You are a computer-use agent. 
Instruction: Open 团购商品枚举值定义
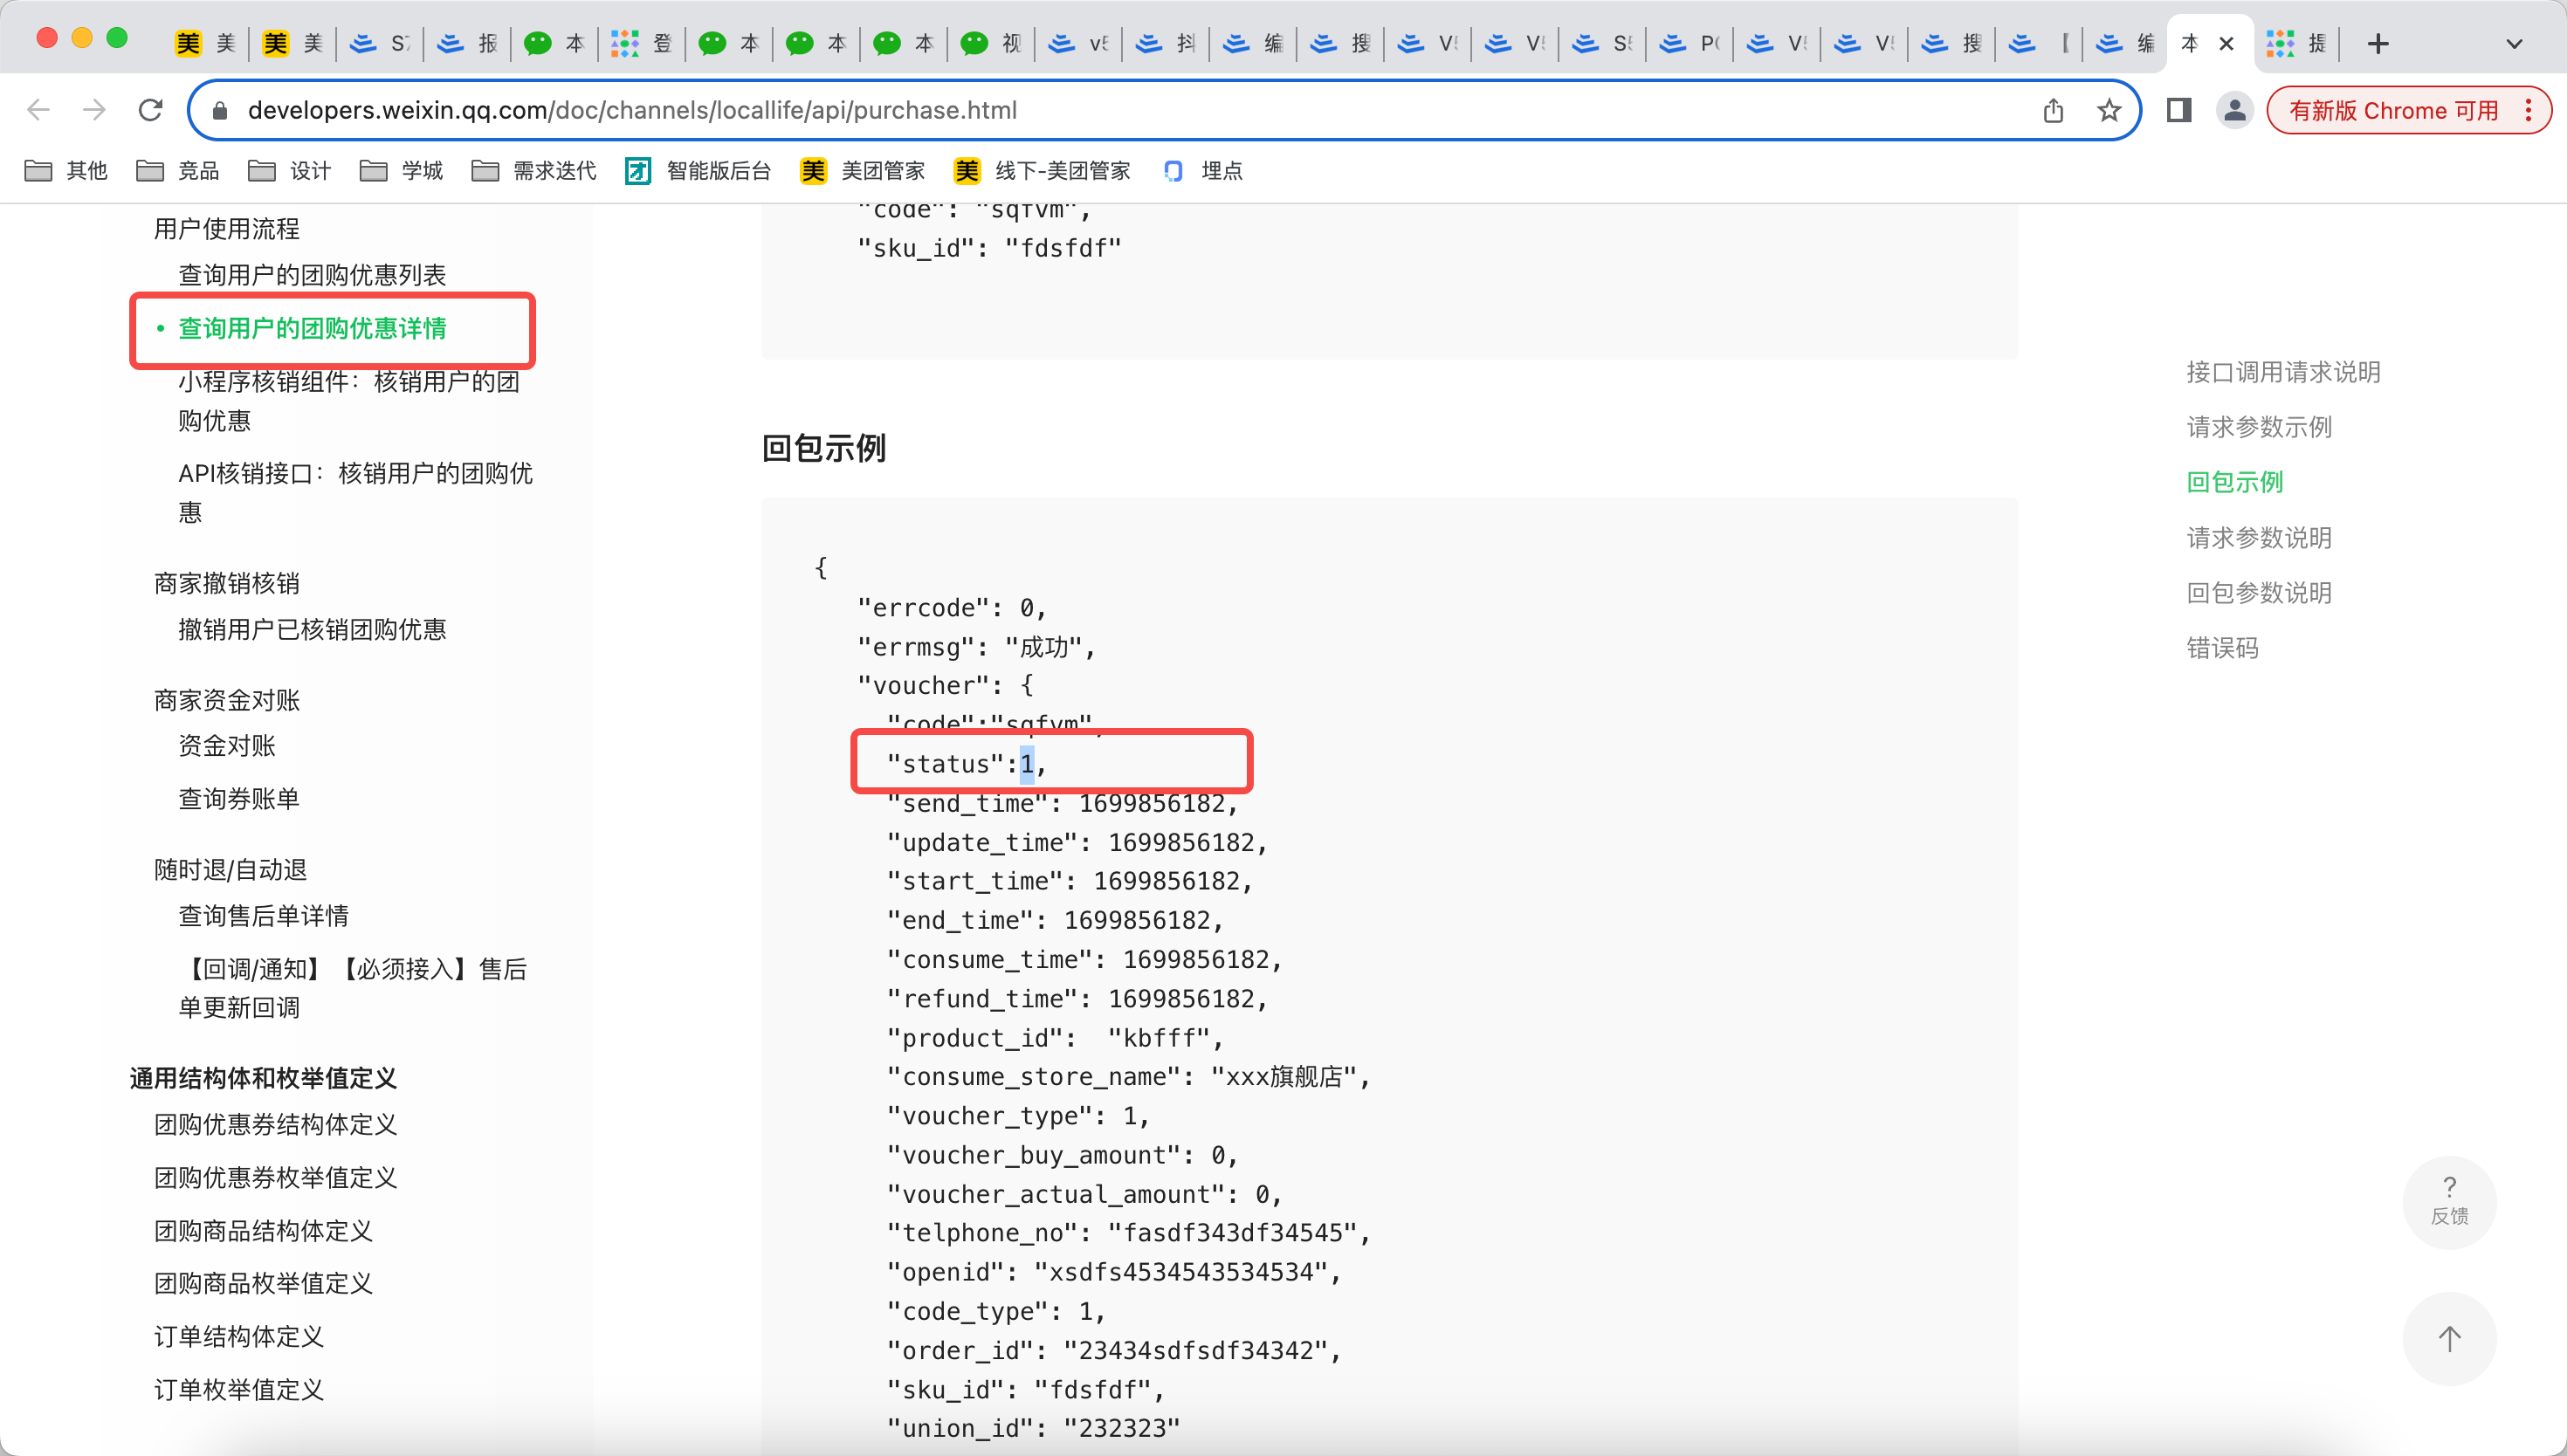[263, 1283]
